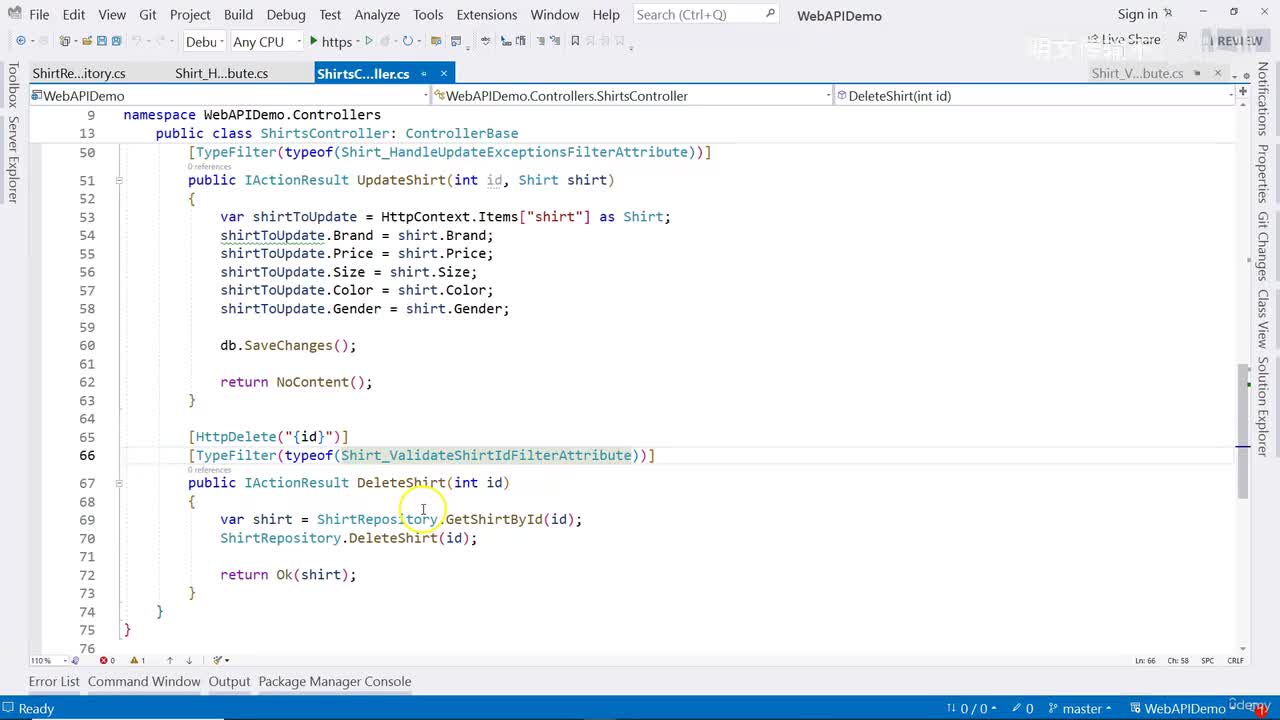This screenshot has height=720, width=1280.
Task: Open the Any CPU platform dropdown
Action: click(x=266, y=41)
